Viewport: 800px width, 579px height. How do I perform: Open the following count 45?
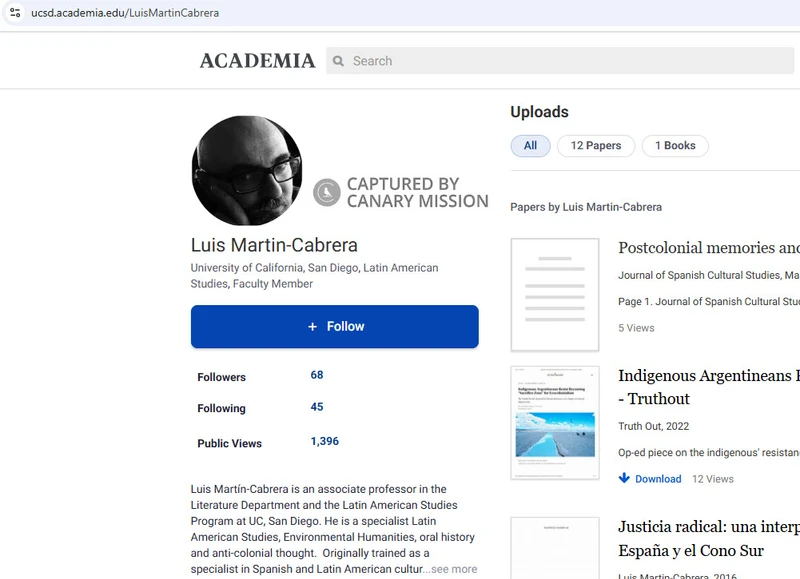point(317,407)
